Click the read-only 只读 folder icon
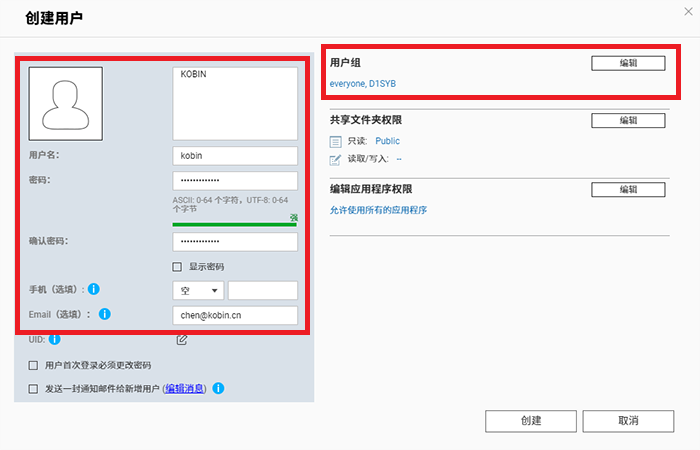 (x=335, y=142)
